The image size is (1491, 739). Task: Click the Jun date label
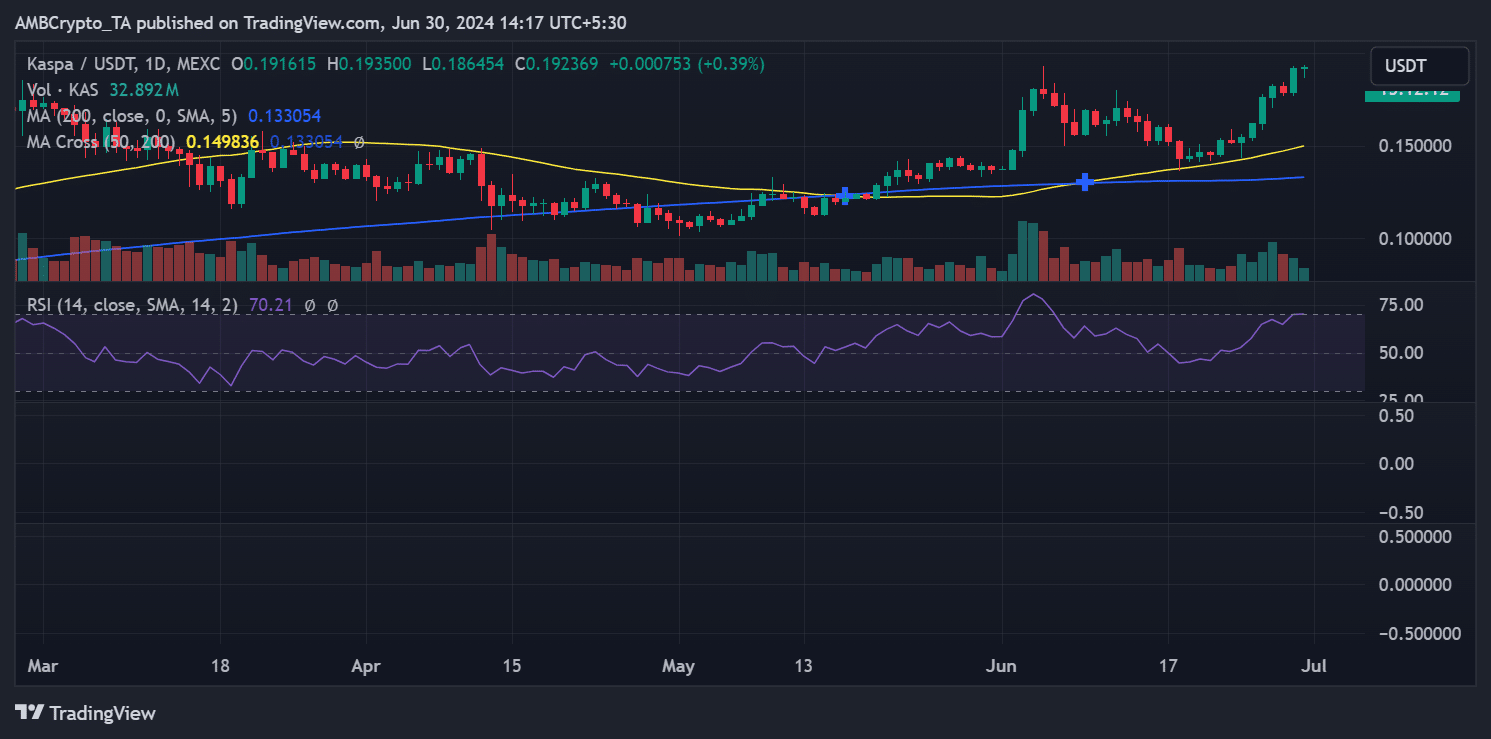(x=1002, y=666)
